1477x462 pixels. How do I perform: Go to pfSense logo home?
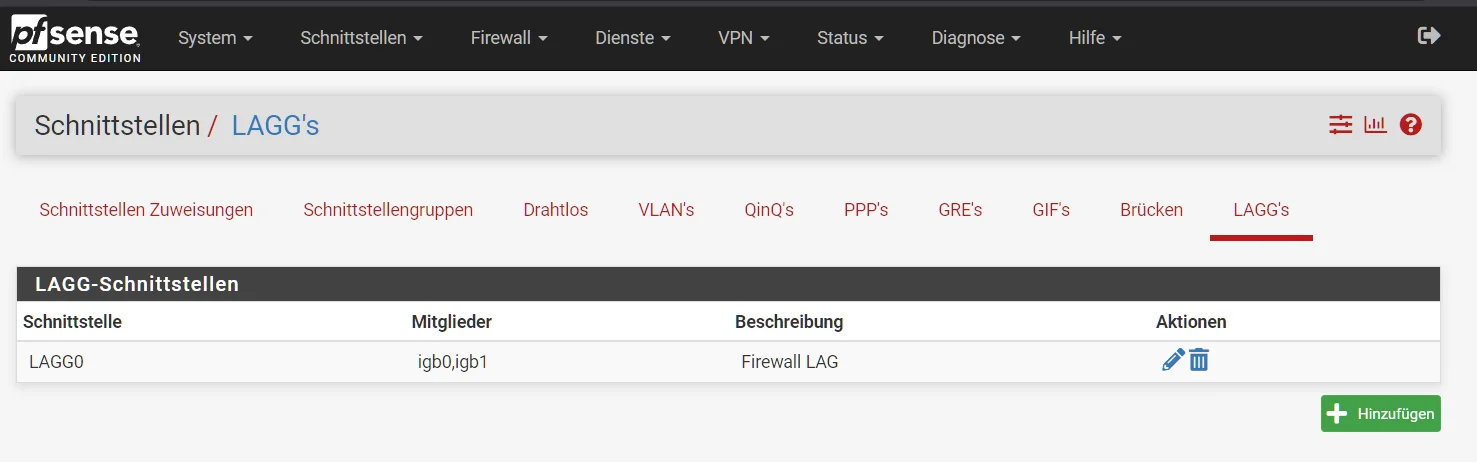click(75, 36)
